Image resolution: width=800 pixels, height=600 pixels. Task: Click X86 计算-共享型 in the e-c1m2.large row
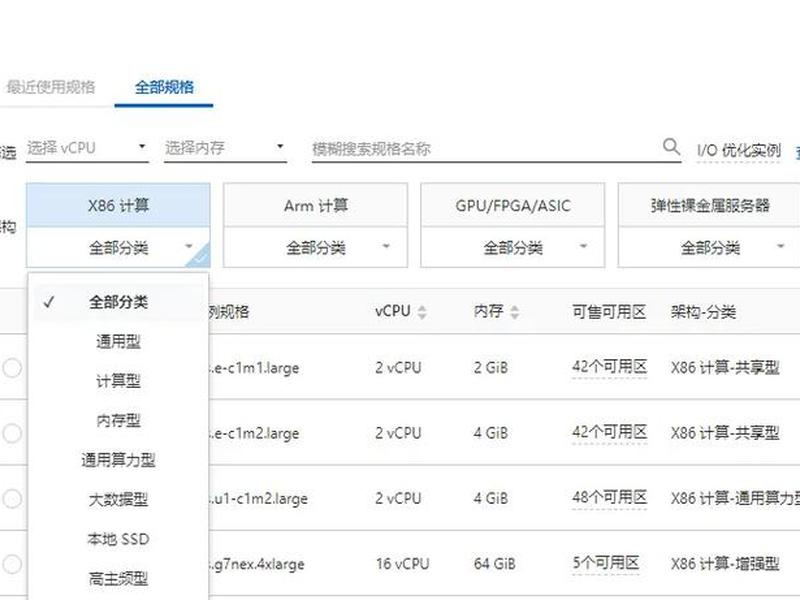coord(725,433)
